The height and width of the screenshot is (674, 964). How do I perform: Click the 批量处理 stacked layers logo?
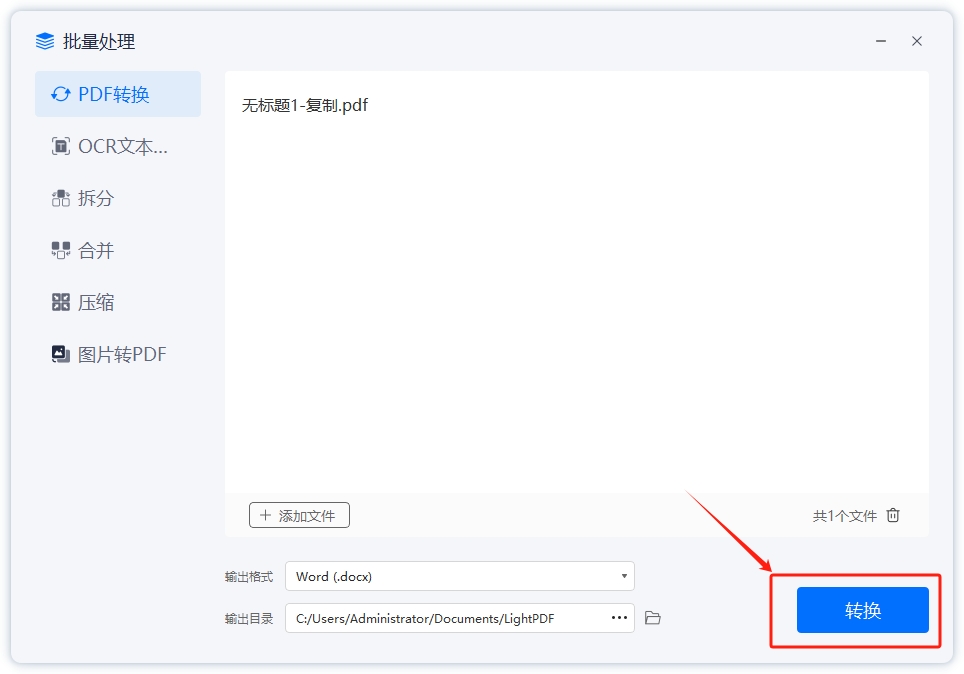point(45,42)
